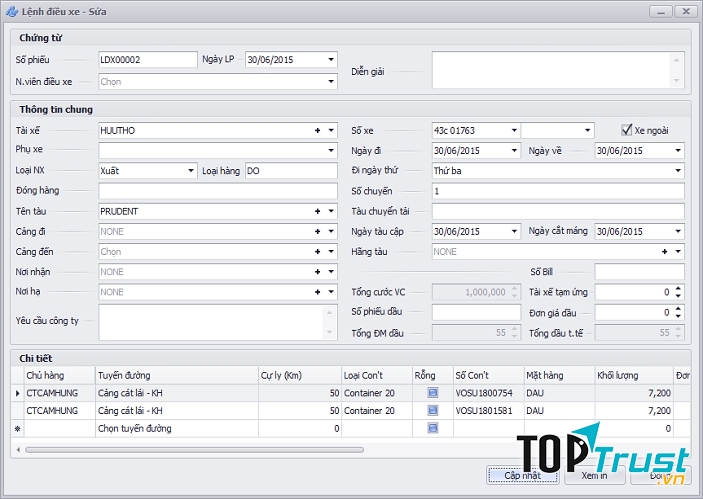The image size is (703, 499).
Task: Click the plus icon in Tên tàu field
Action: (317, 211)
